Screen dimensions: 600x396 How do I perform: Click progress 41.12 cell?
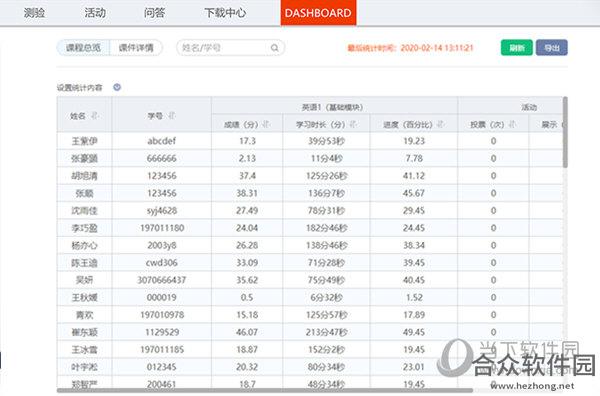pos(414,176)
